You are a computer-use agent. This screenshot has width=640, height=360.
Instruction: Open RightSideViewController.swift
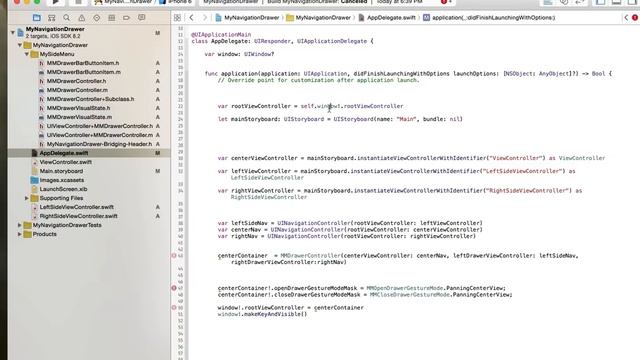pyautogui.click(x=78, y=216)
